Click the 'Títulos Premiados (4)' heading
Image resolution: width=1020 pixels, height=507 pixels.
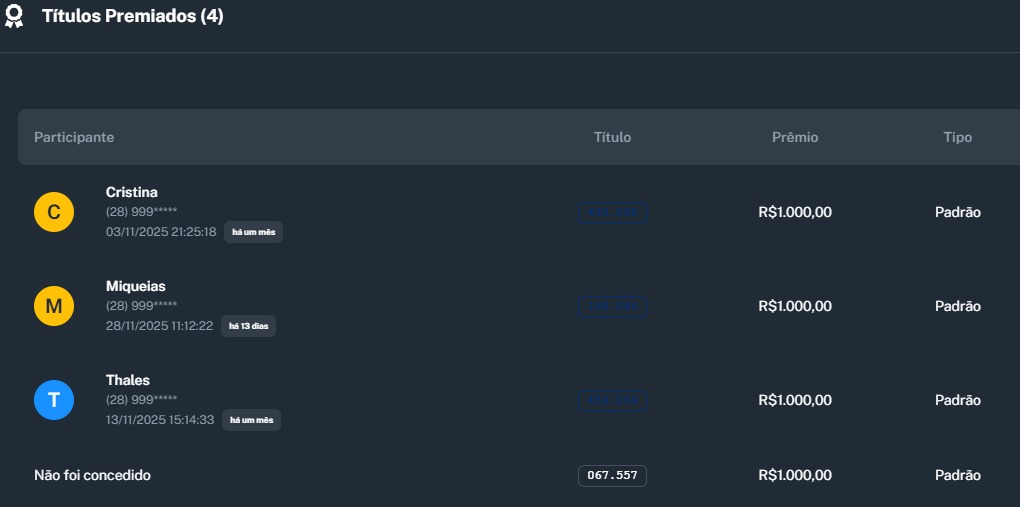[x=133, y=17]
